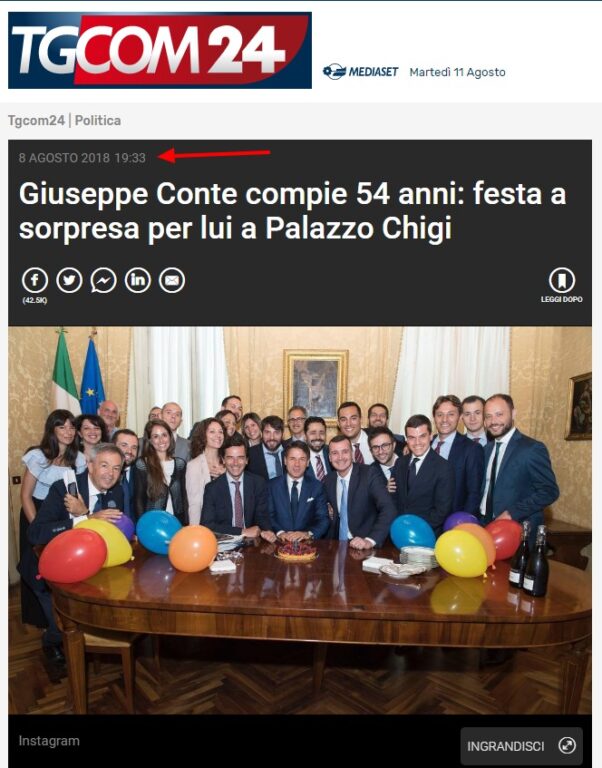
Task: Share the article on Facebook
Action: (x=35, y=281)
